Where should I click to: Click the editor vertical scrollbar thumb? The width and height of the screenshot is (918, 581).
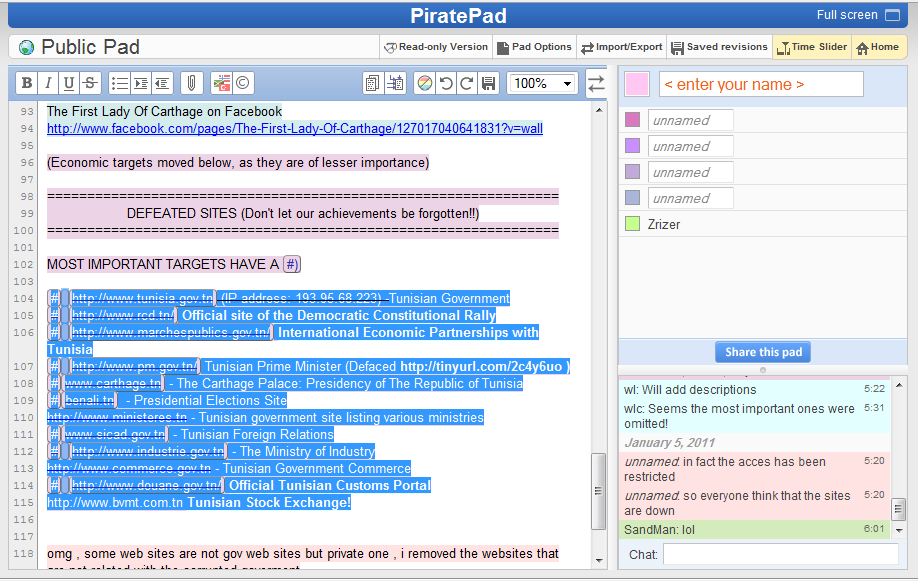(598, 491)
